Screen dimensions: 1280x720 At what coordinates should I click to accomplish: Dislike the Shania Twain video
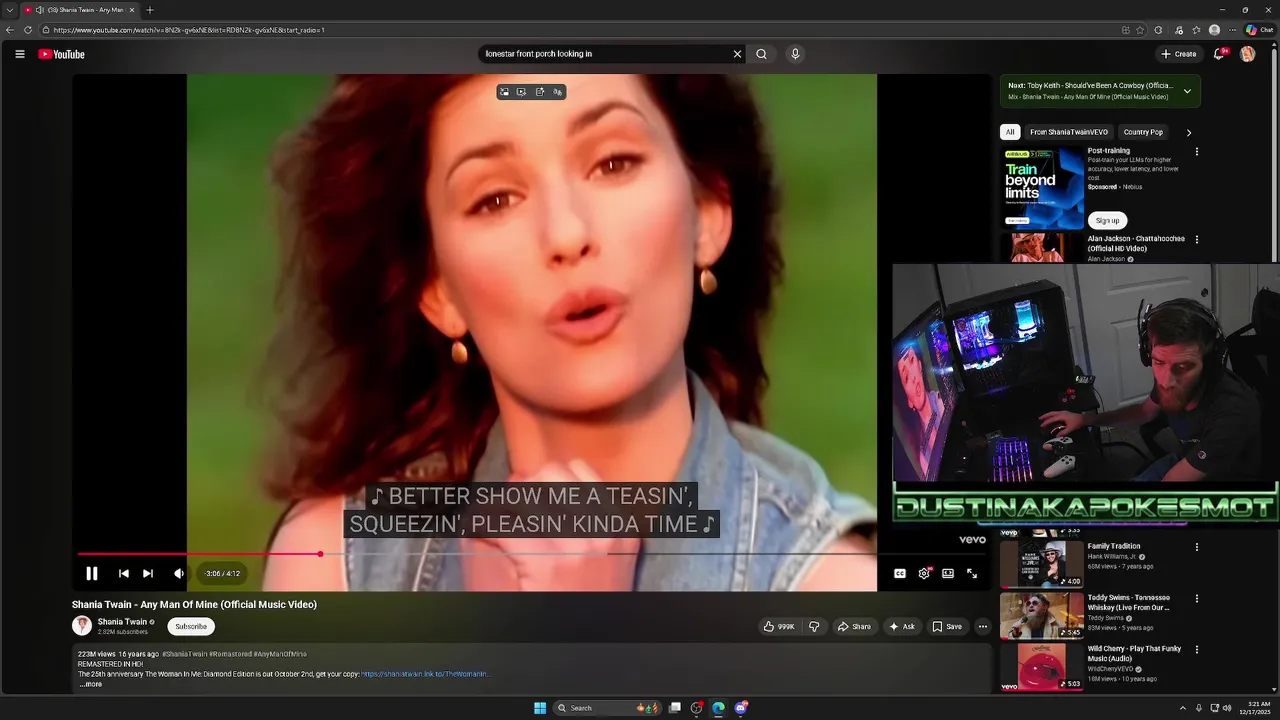[814, 626]
